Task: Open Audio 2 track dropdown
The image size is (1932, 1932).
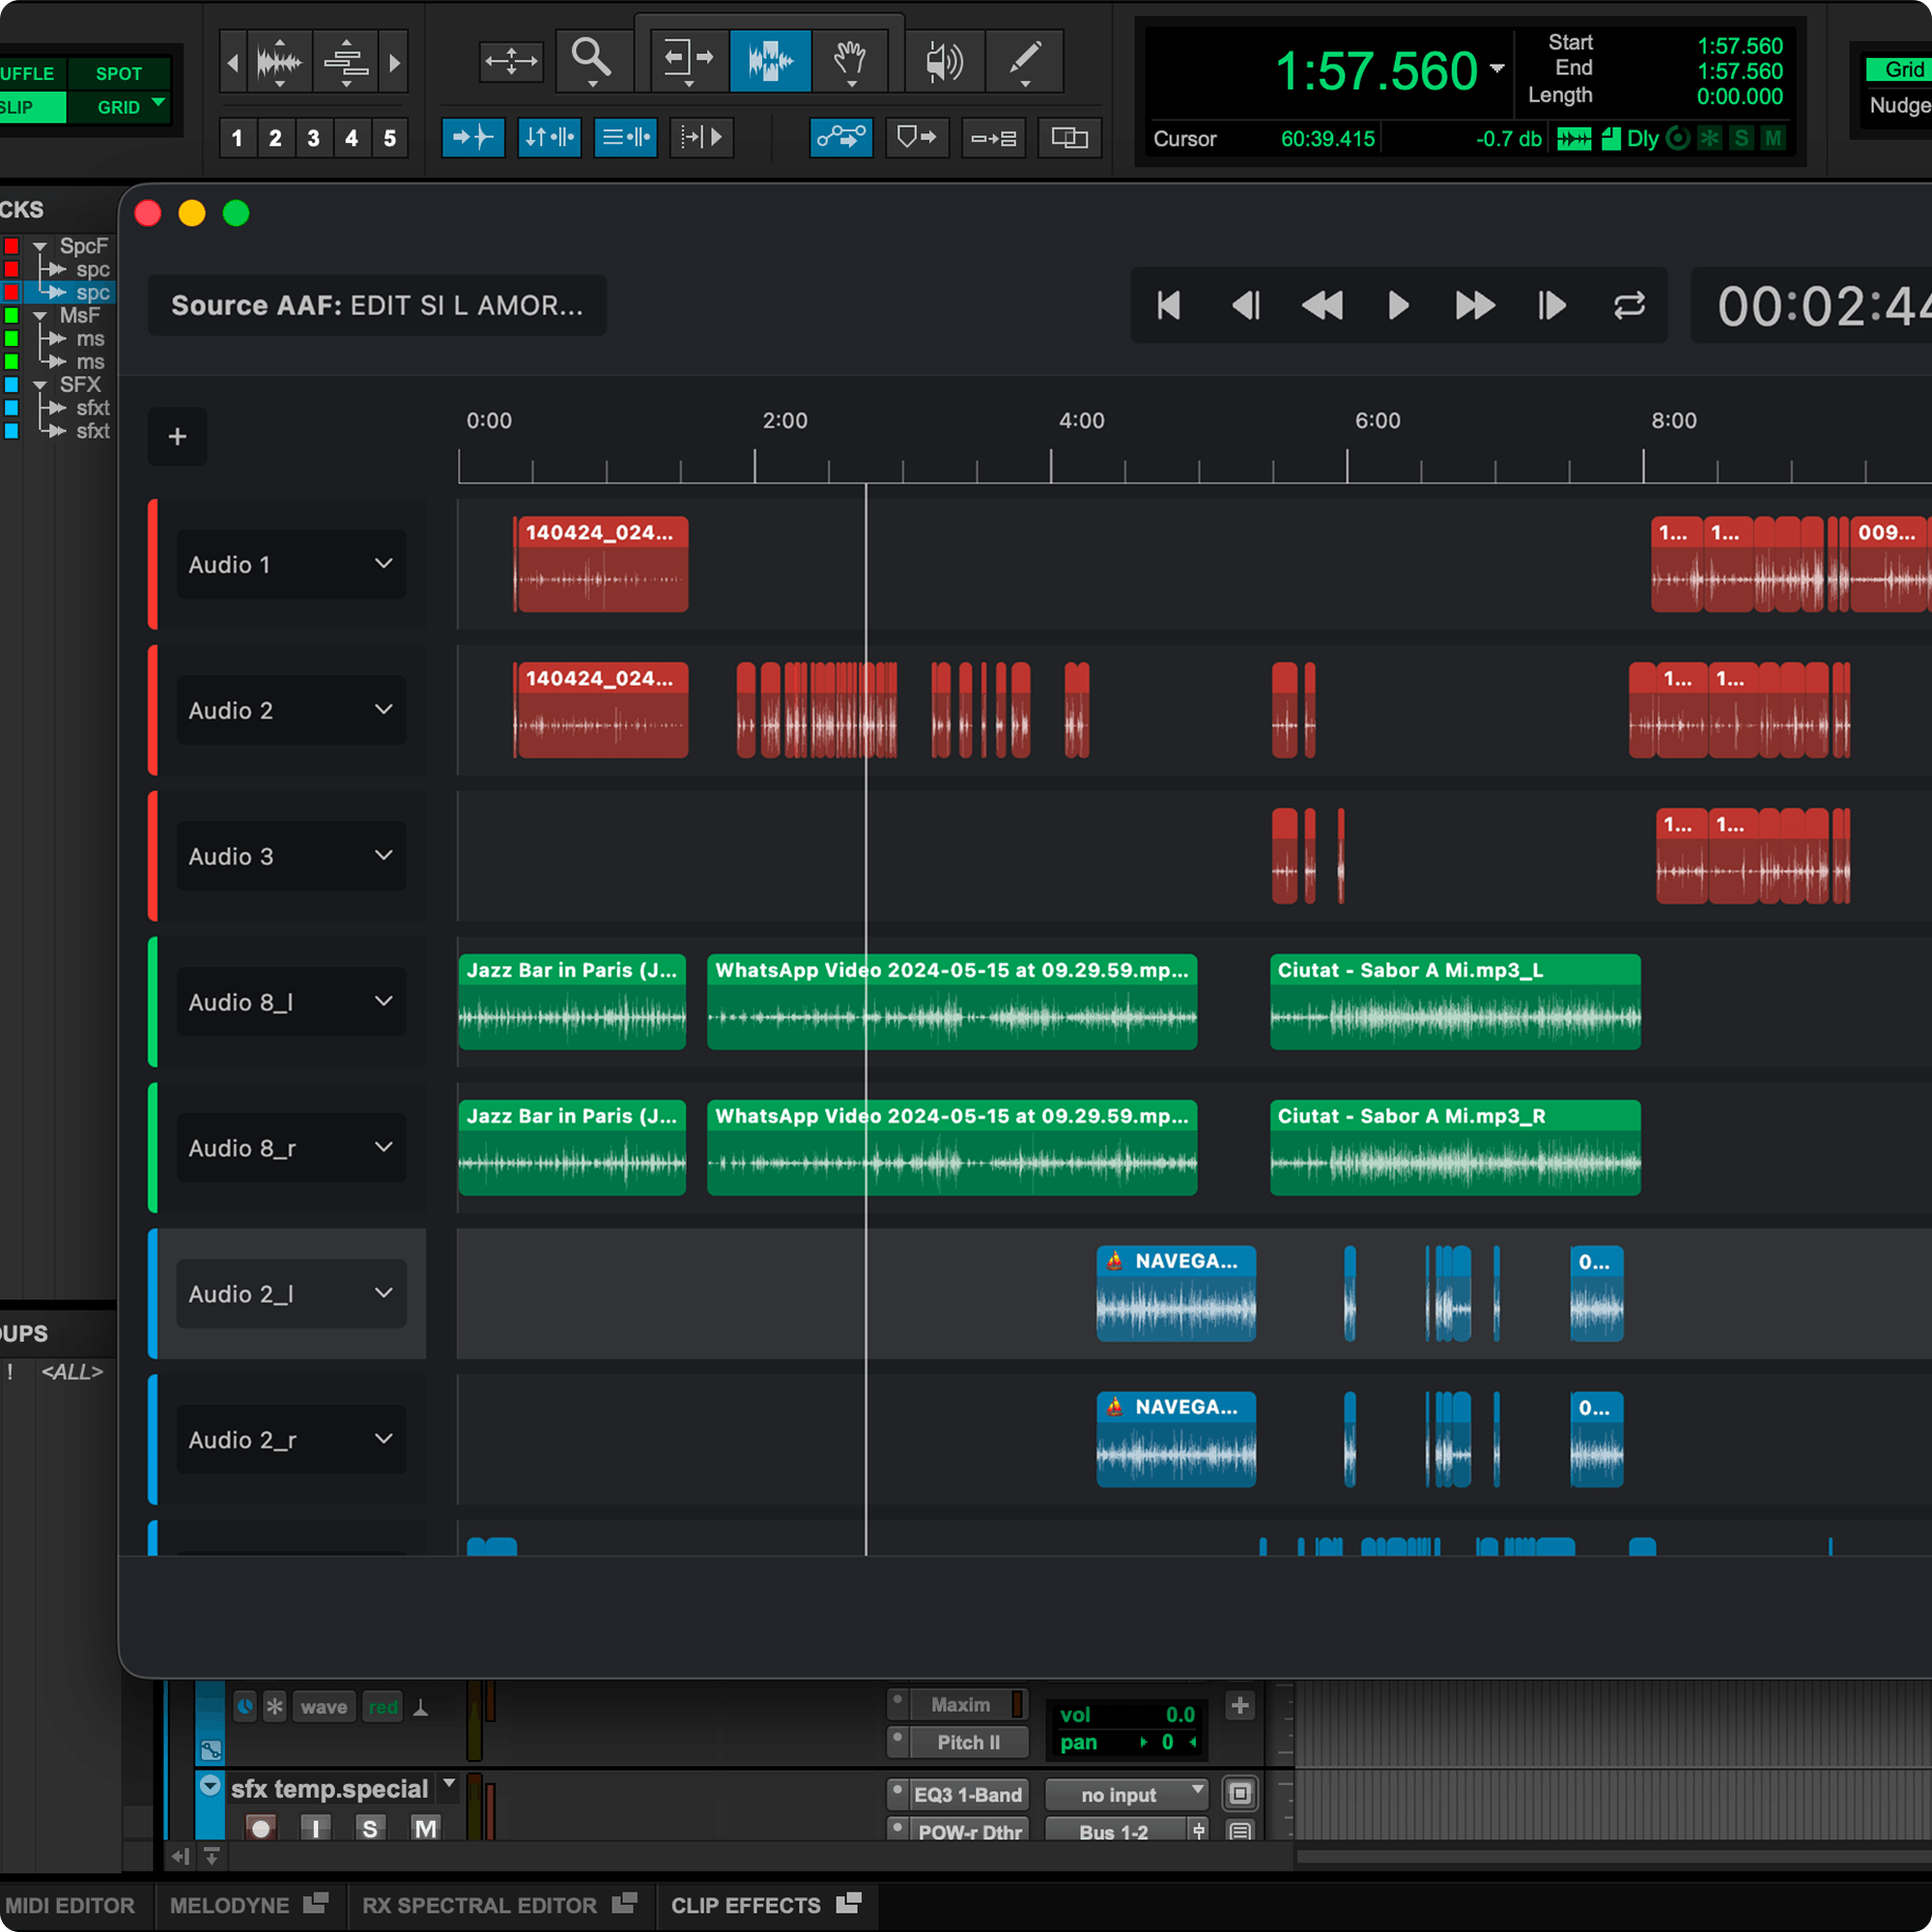Action: 383,710
